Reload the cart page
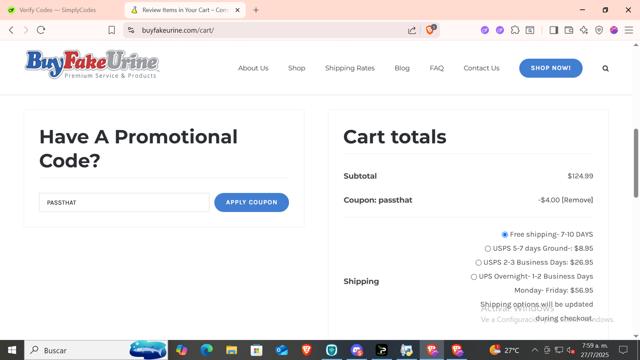Screen dimensions: 640x360 click(x=41, y=30)
